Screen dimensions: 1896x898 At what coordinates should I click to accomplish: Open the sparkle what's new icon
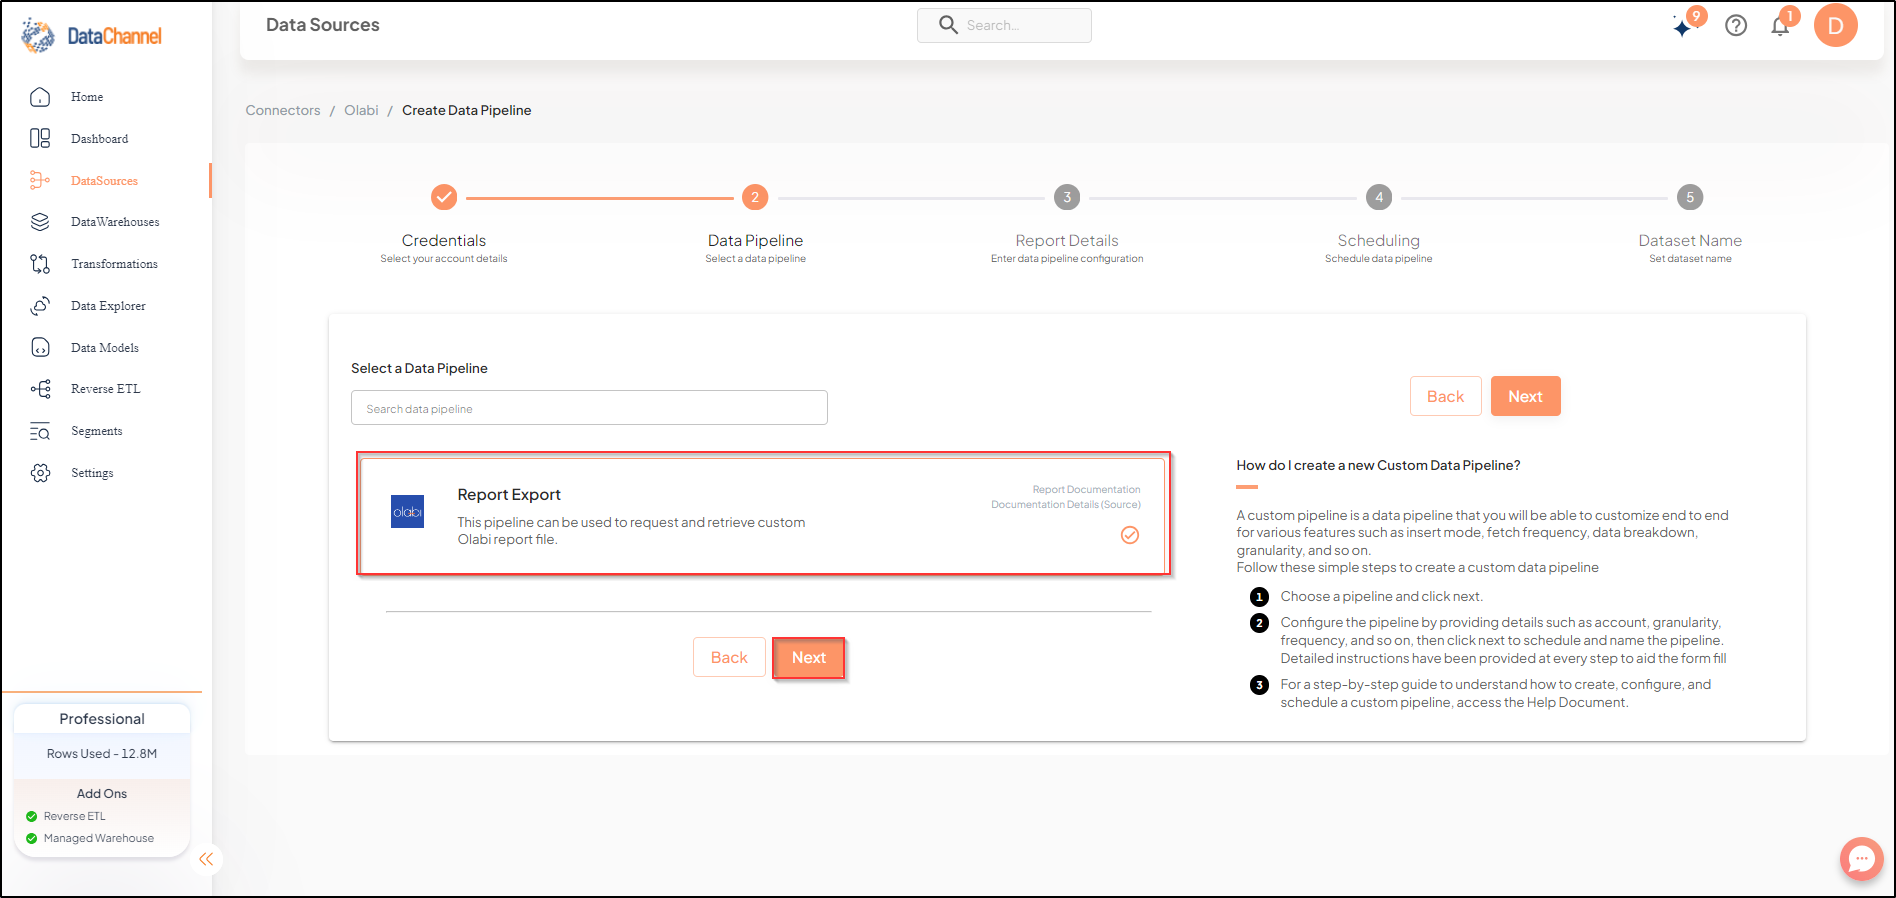(x=1683, y=27)
